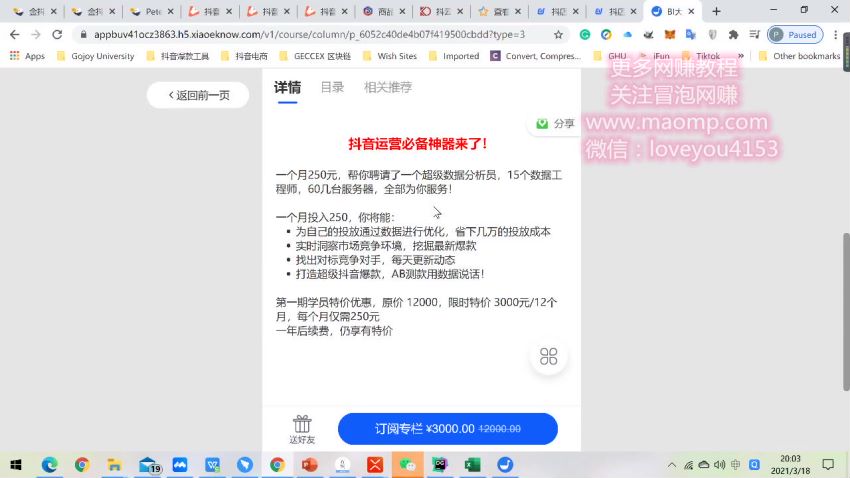
Task: Open the Chrome three-dot menu
Action: [835, 35]
